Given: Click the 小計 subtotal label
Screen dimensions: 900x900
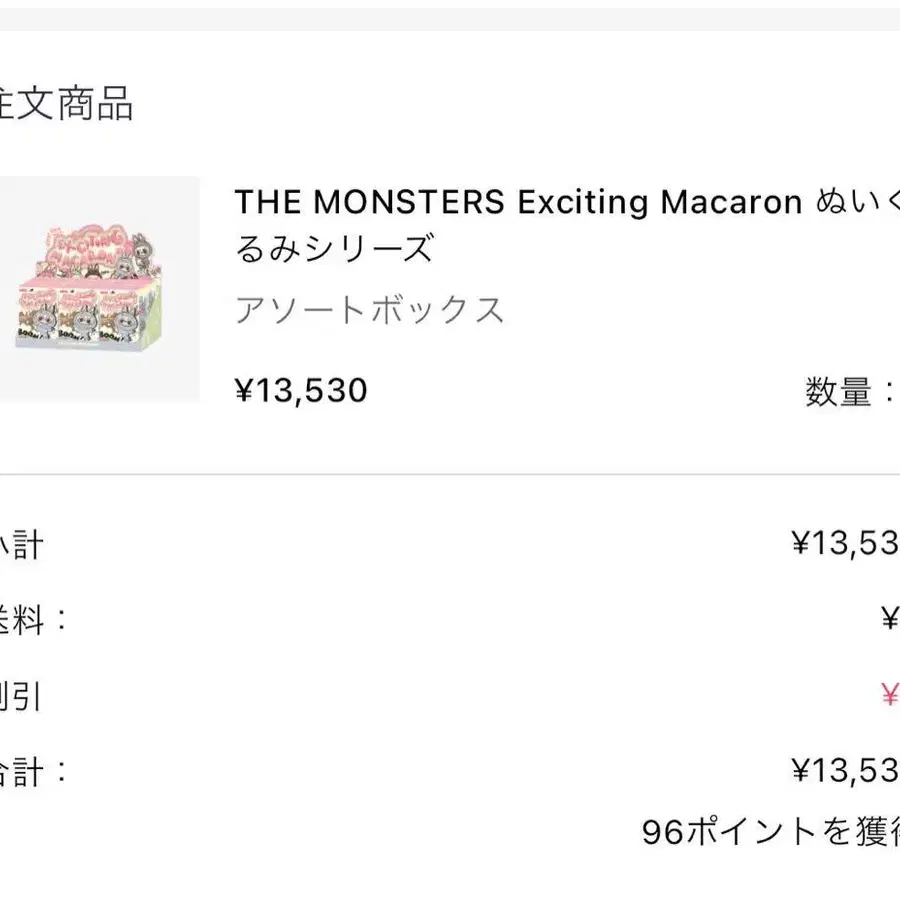Looking at the screenshot, I should pyautogui.click(x=21, y=545).
